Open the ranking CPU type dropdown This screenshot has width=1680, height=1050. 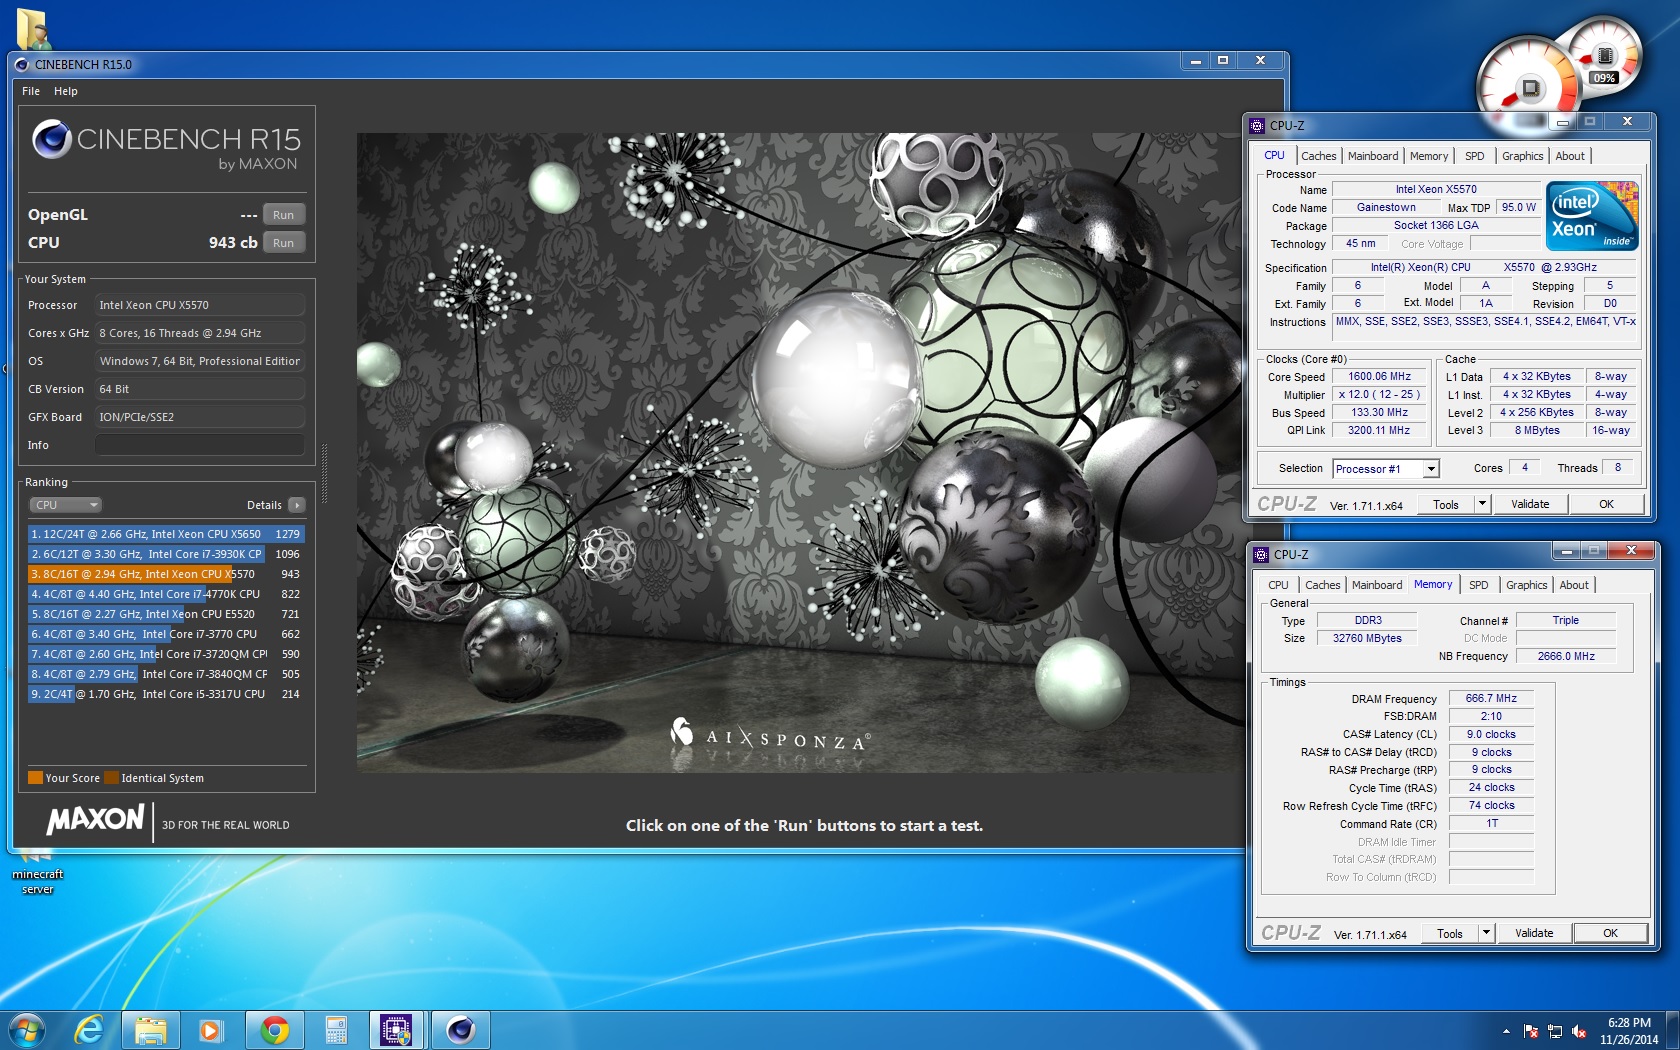point(66,505)
